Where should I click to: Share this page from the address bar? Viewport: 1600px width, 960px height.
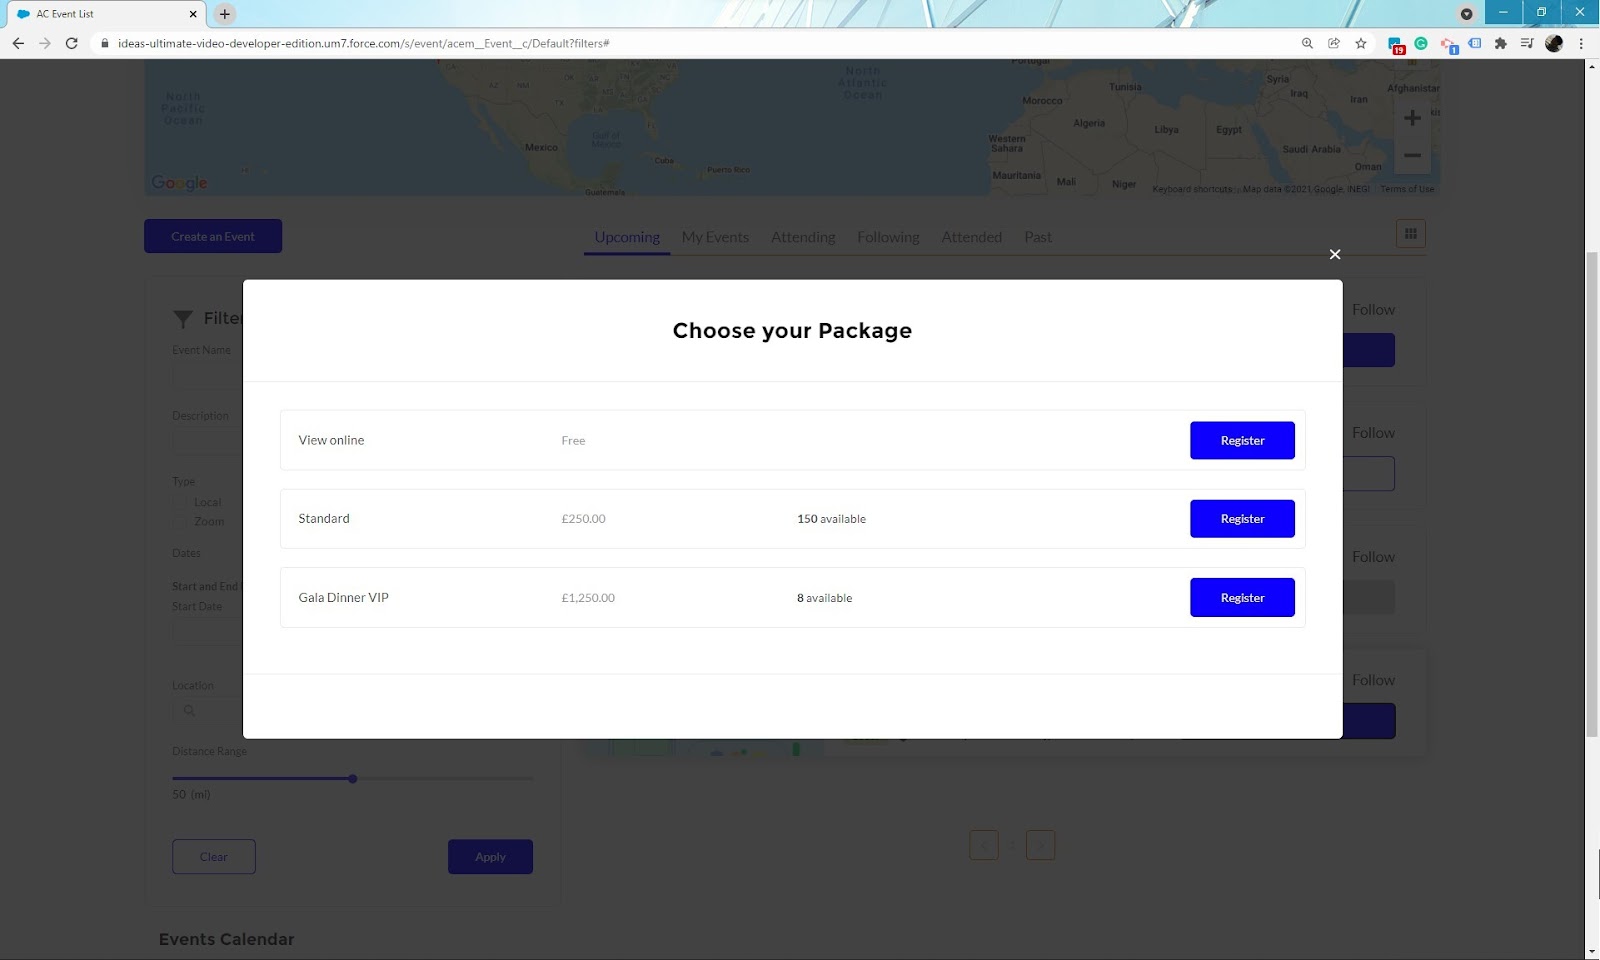point(1334,43)
